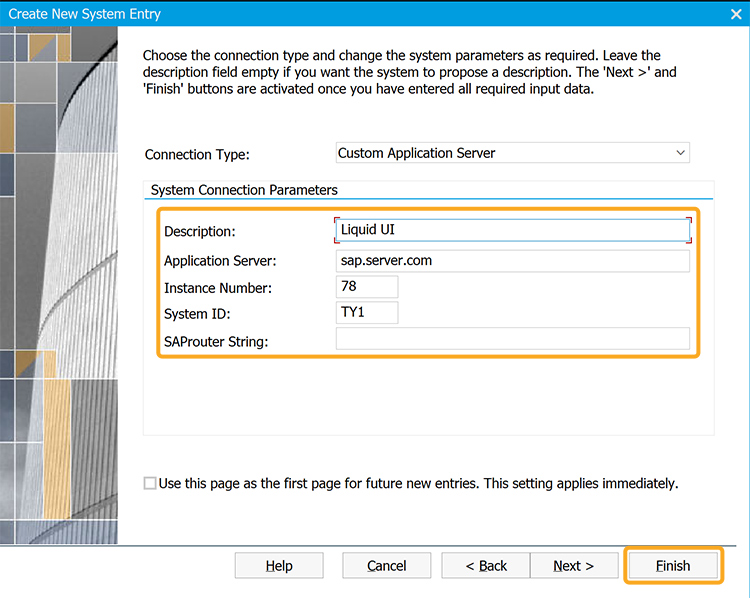The height and width of the screenshot is (598, 750).
Task: Enable 'Use this page as the first page' checkbox
Action: click(150, 483)
